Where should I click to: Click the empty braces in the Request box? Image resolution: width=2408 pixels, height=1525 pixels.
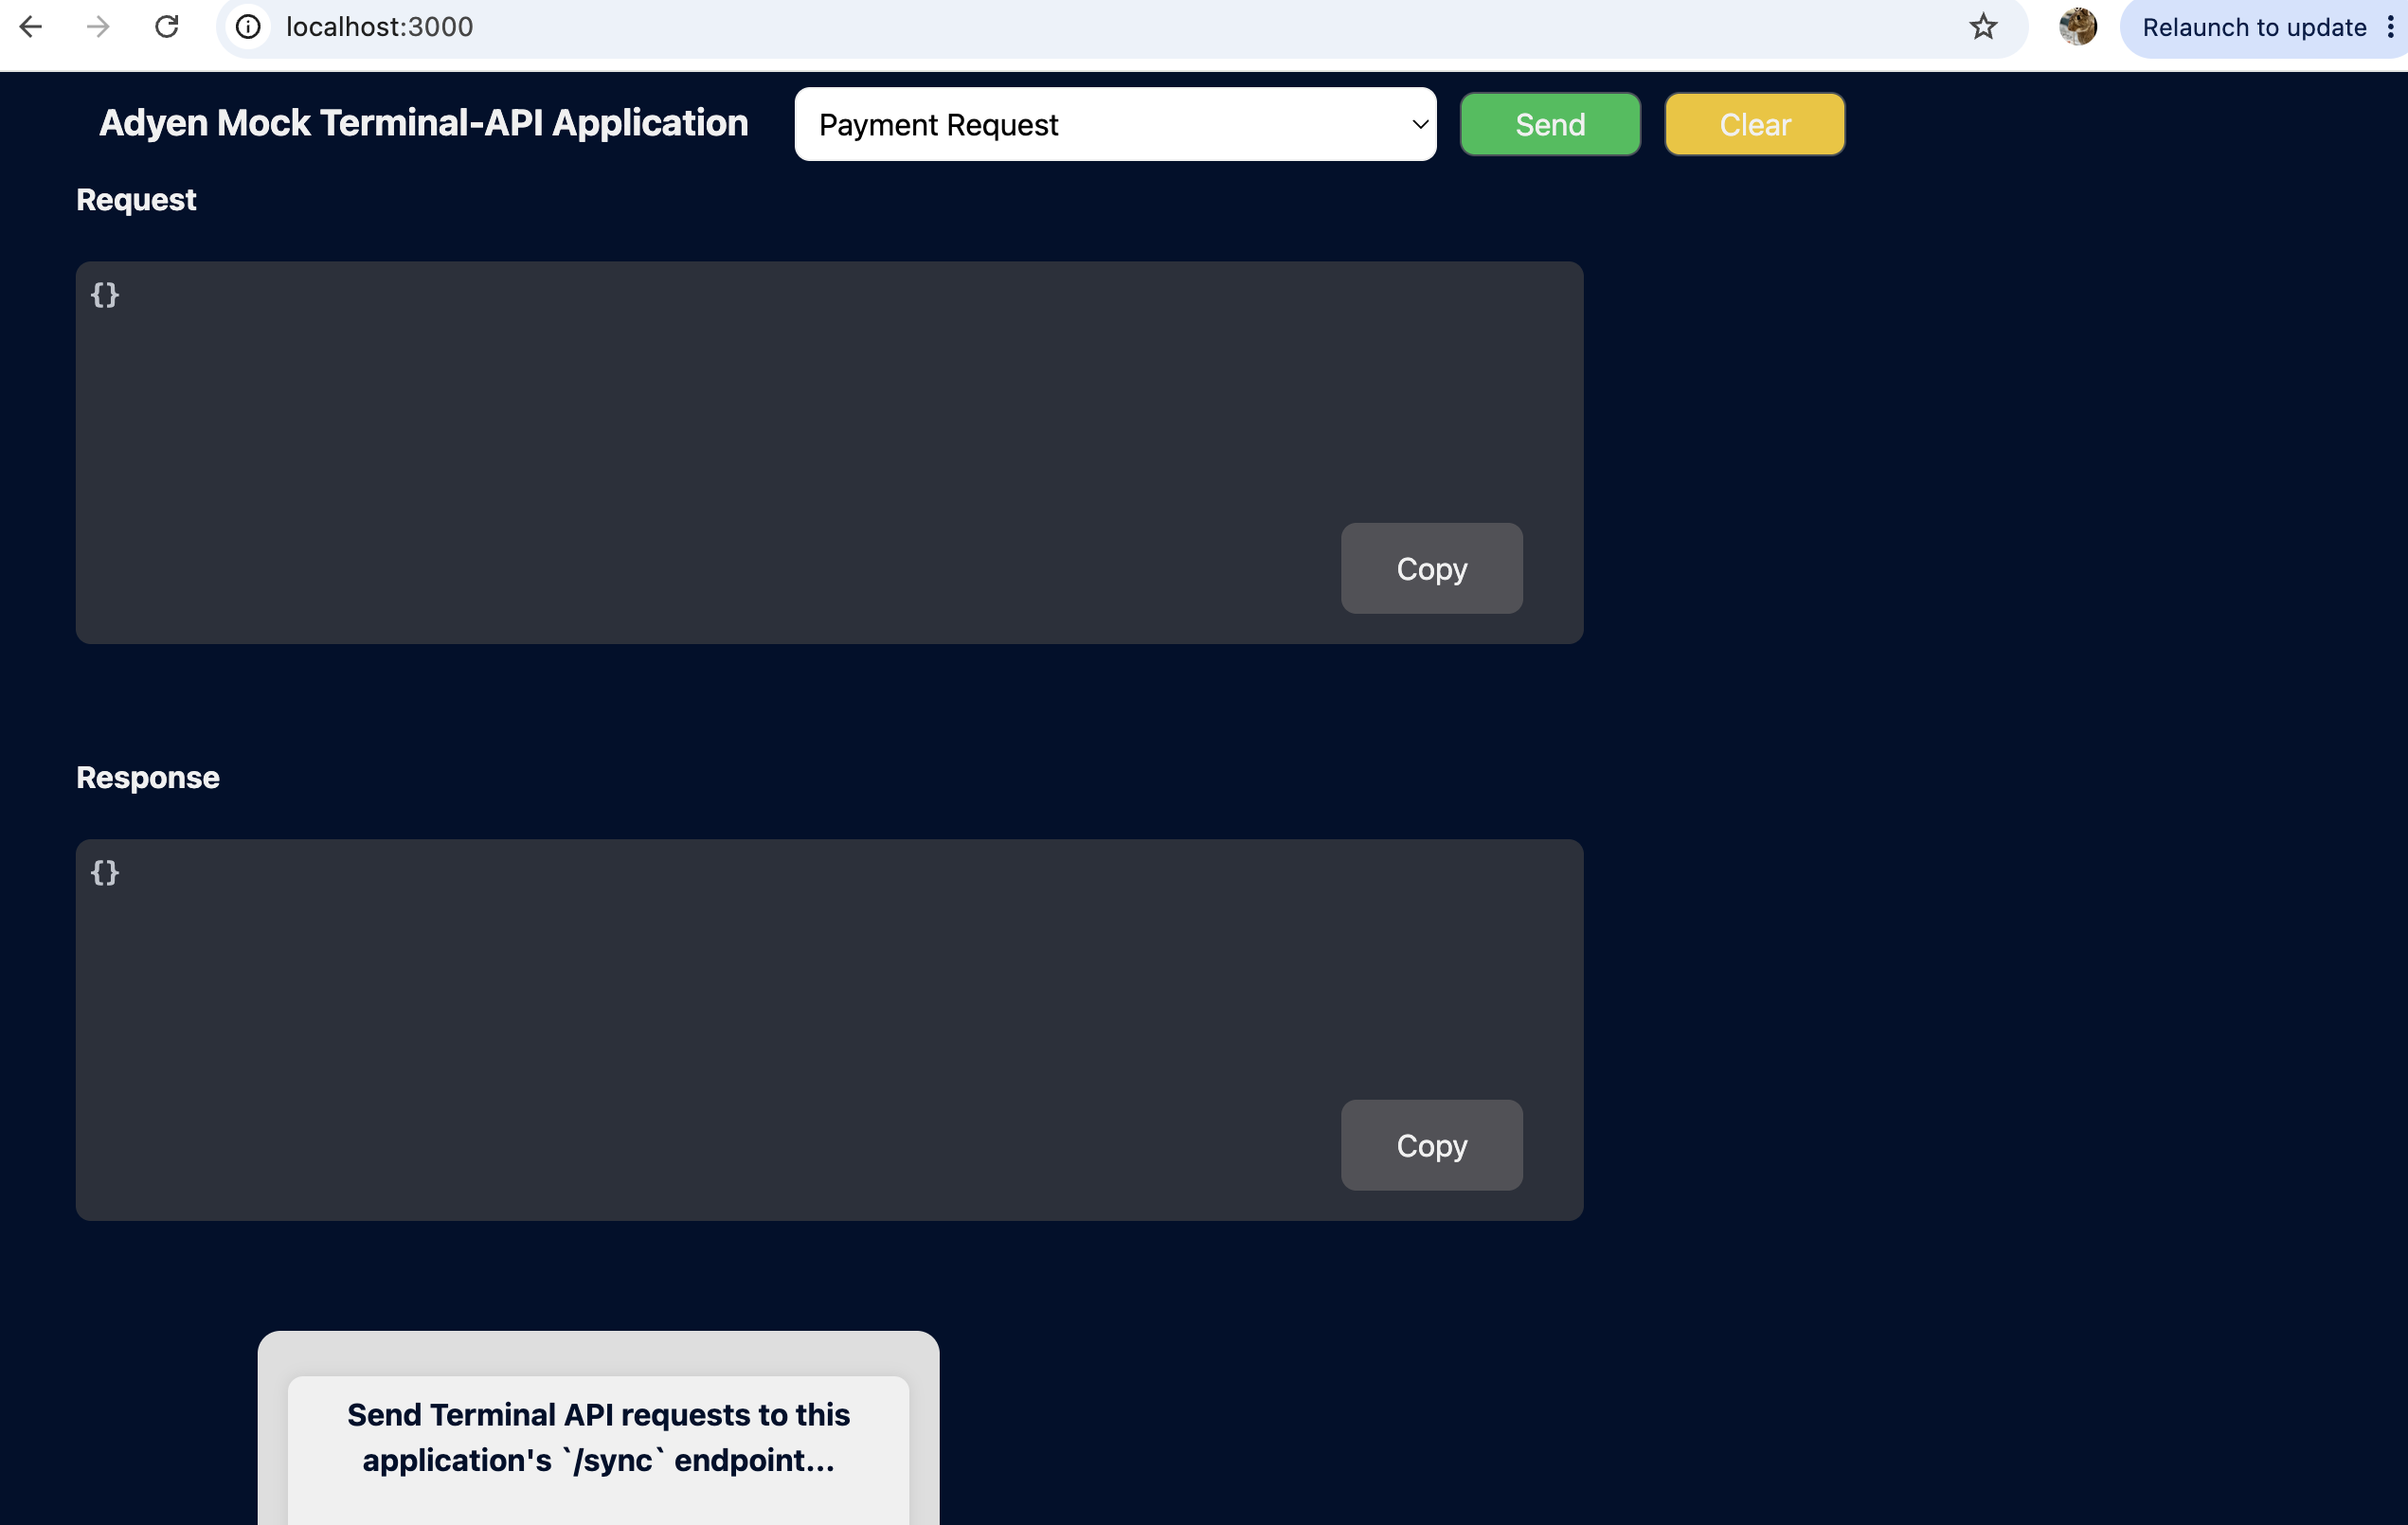coord(105,295)
